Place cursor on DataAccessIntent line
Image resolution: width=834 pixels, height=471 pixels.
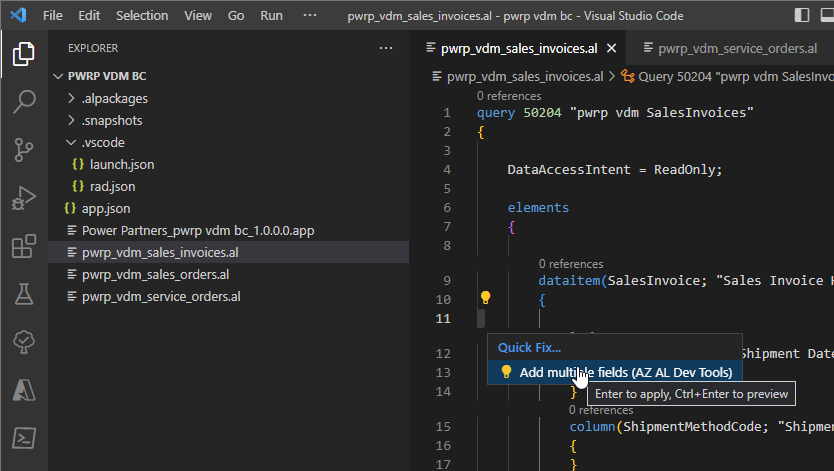614,170
